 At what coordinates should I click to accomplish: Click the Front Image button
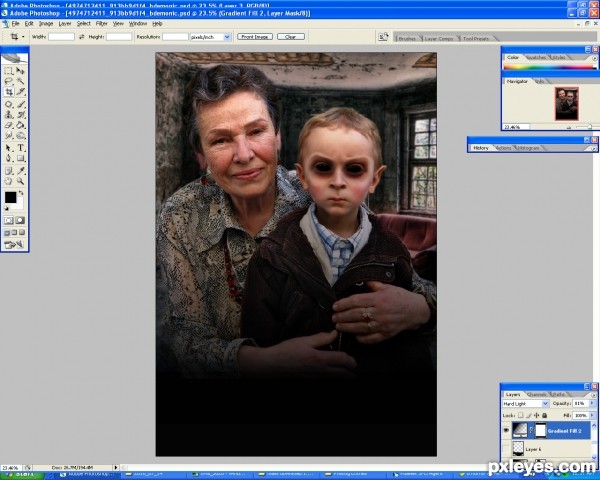pyautogui.click(x=255, y=37)
